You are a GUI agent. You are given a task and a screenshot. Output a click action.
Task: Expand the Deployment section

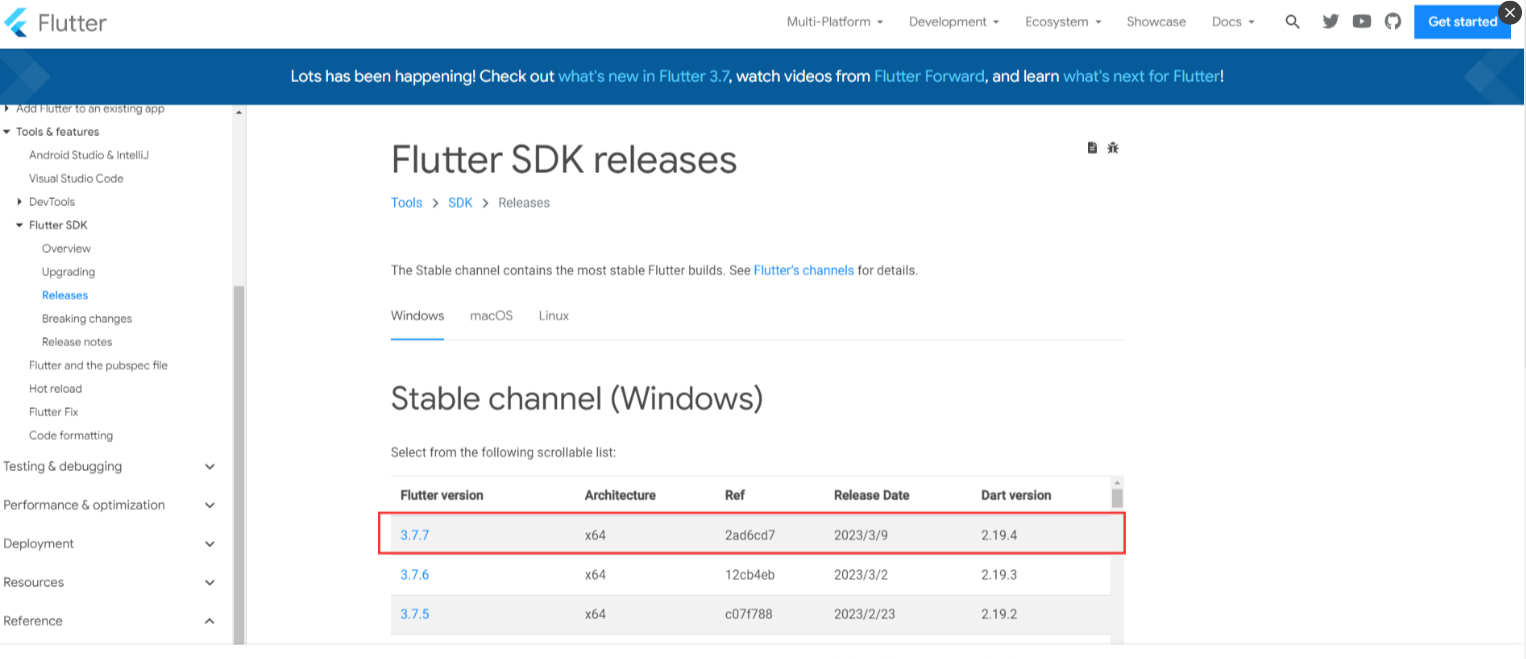(x=109, y=544)
